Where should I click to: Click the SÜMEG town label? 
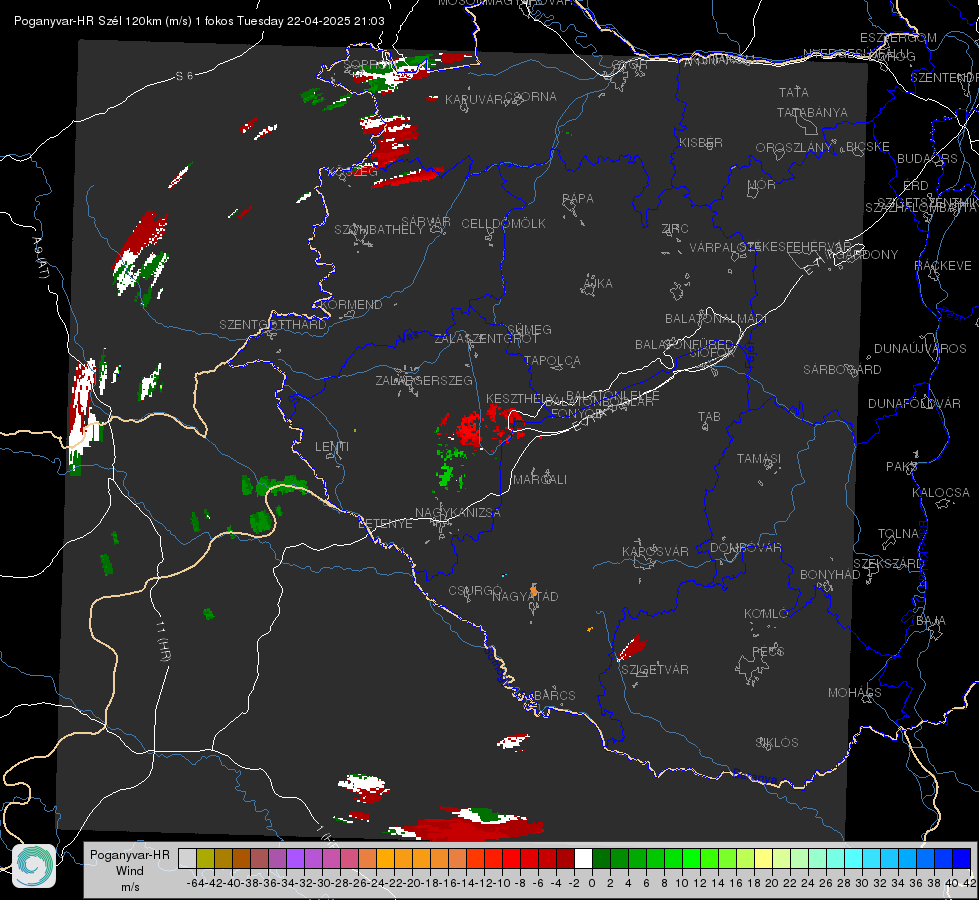click(x=529, y=329)
